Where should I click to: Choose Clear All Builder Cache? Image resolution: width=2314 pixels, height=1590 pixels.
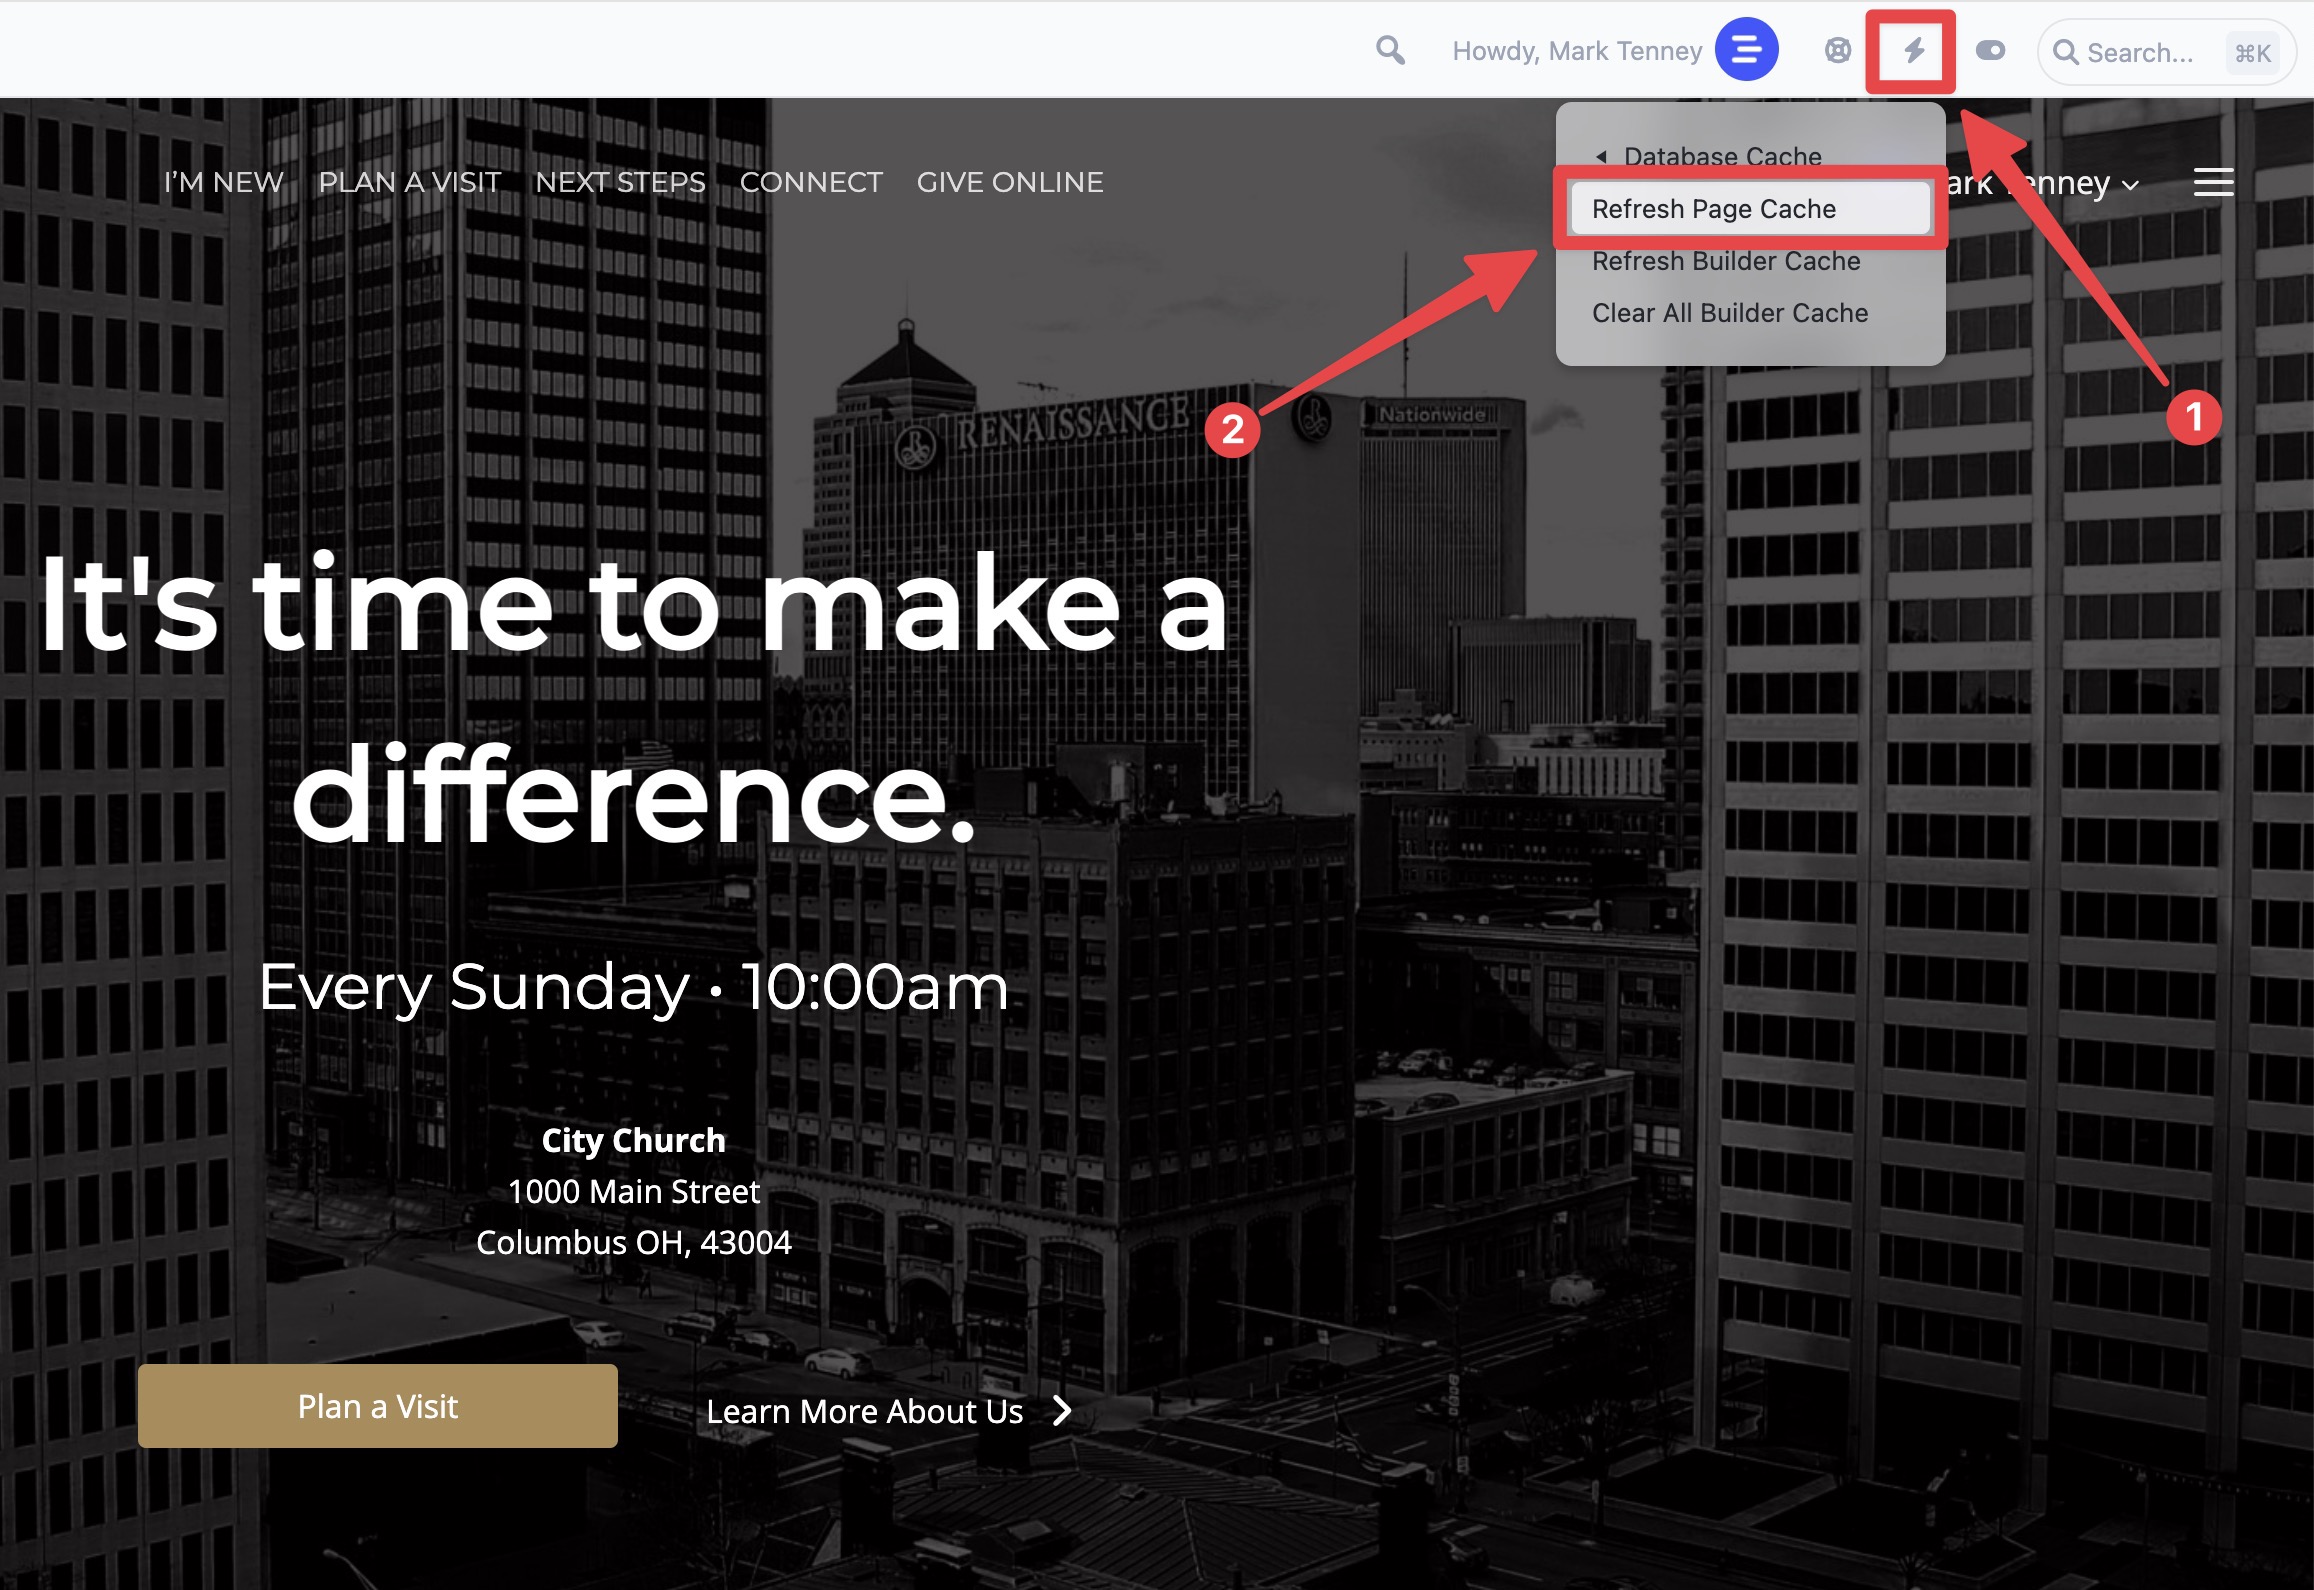tap(1730, 313)
